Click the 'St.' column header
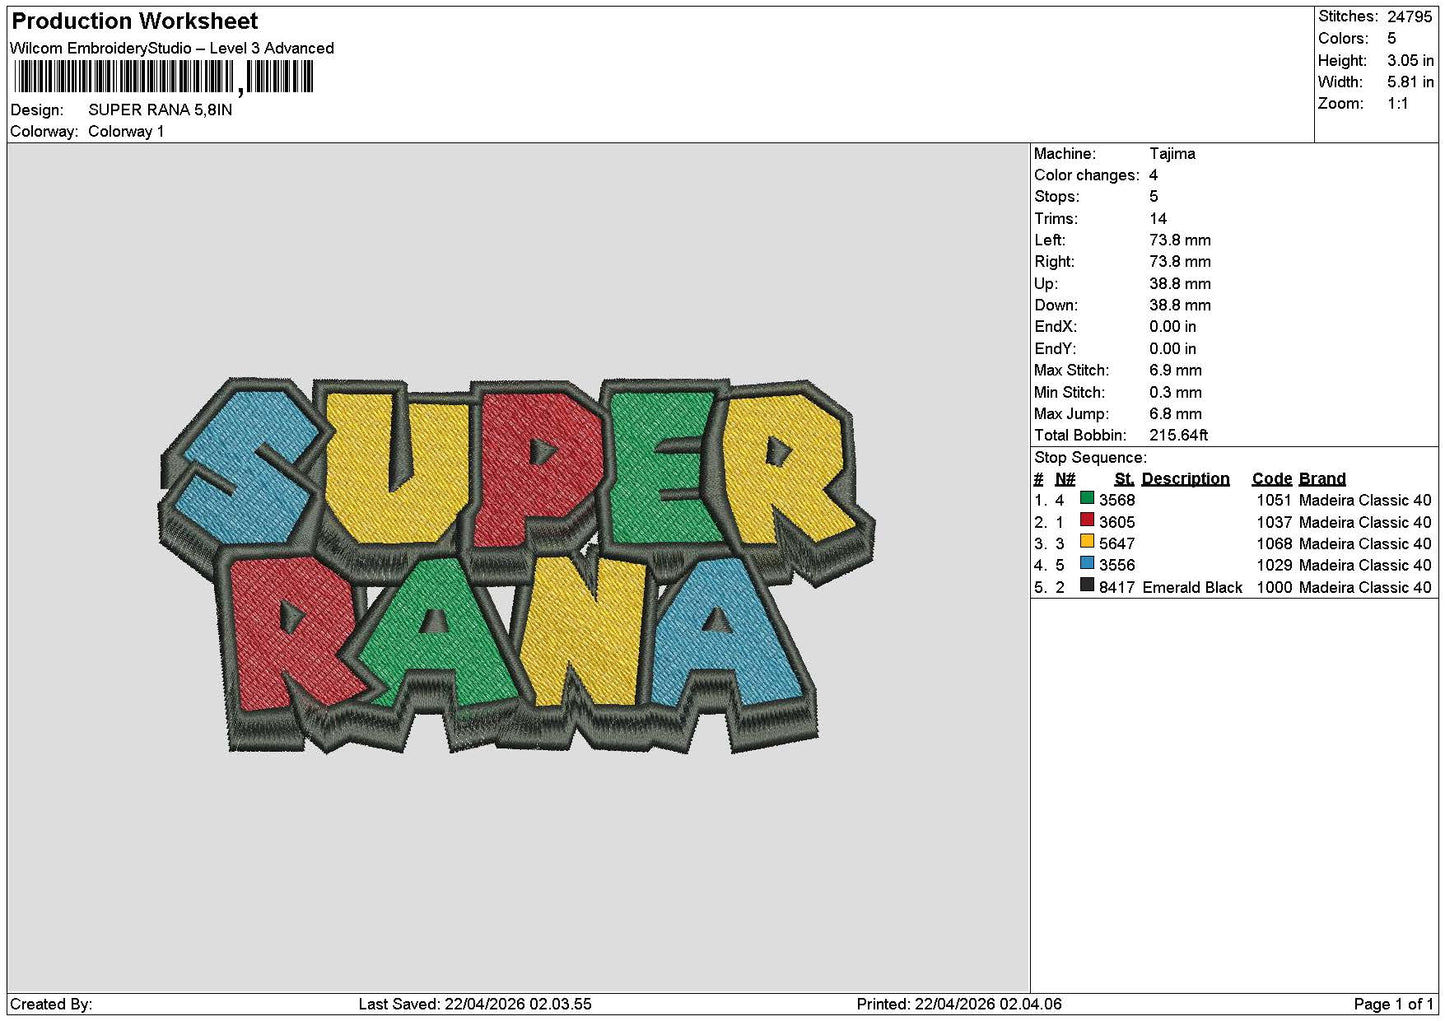The width and height of the screenshot is (1445, 1021). [x=1124, y=479]
